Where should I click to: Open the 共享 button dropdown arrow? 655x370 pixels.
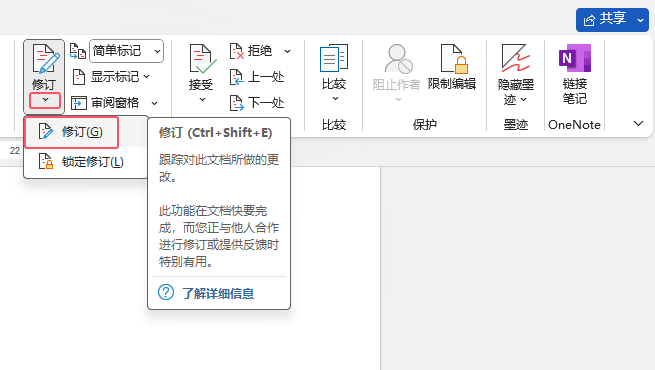pos(641,20)
